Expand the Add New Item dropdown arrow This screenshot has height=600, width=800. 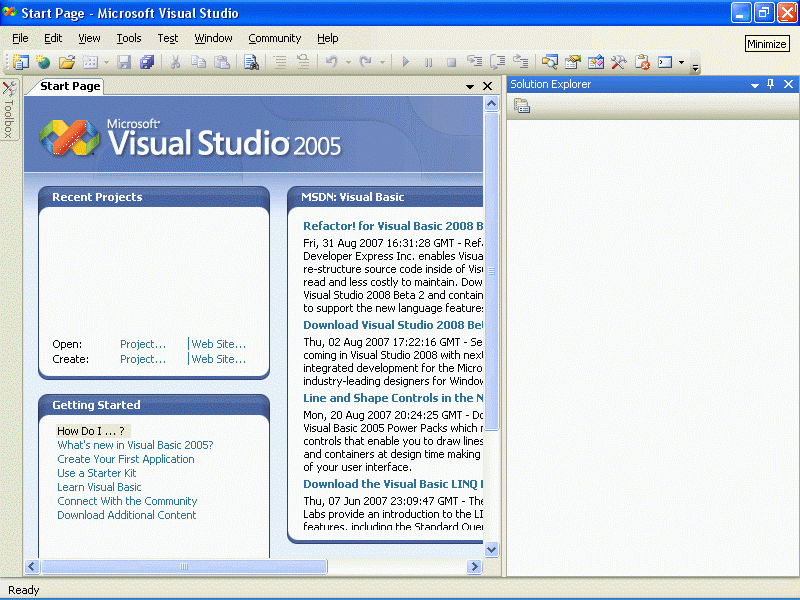pos(106,63)
